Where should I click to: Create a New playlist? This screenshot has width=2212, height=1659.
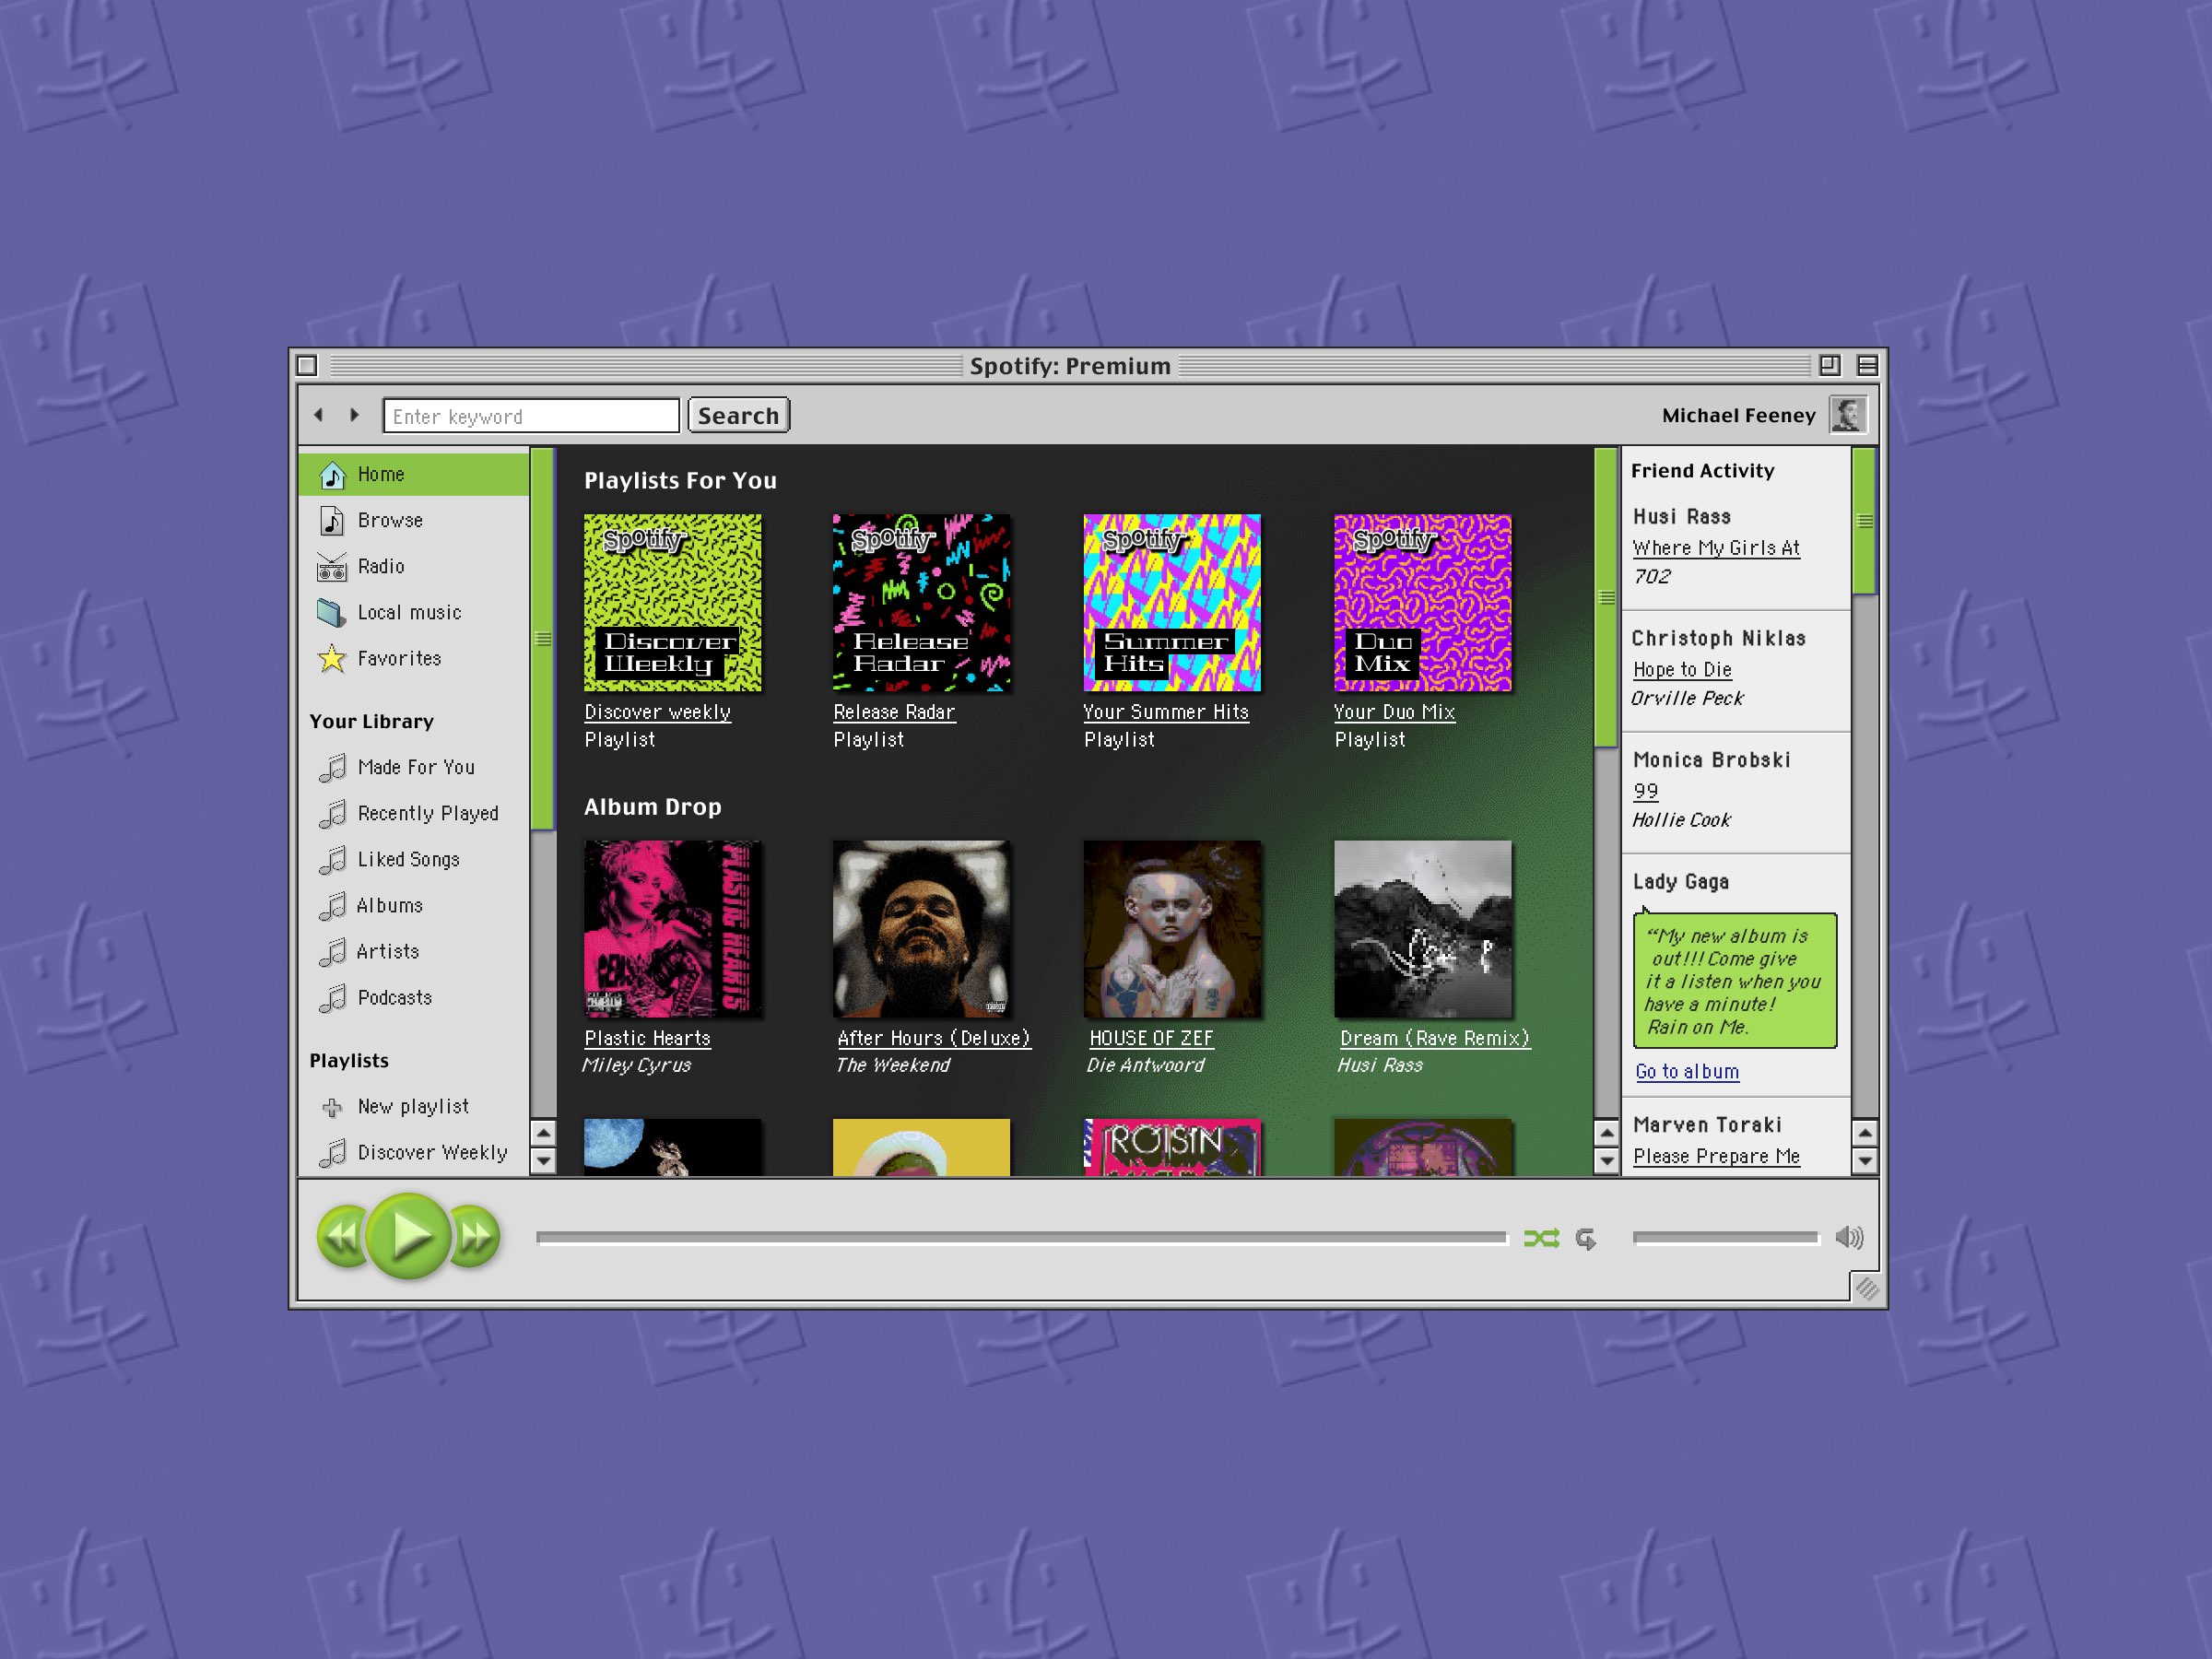(x=413, y=1106)
